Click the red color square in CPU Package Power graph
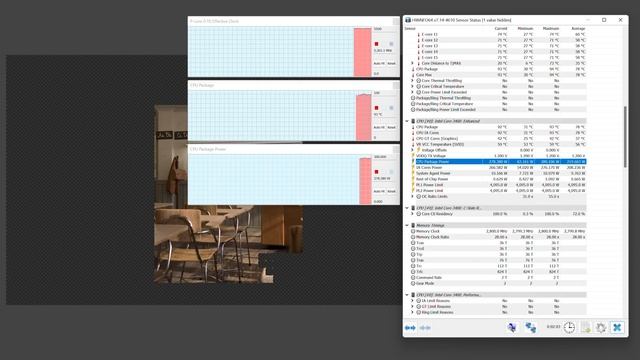 (376, 172)
